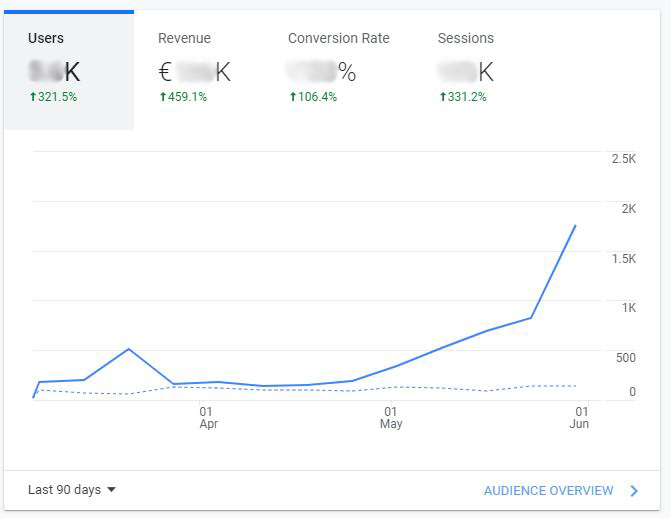
Task: Click the 01 Jun axis marker
Action: 579,417
